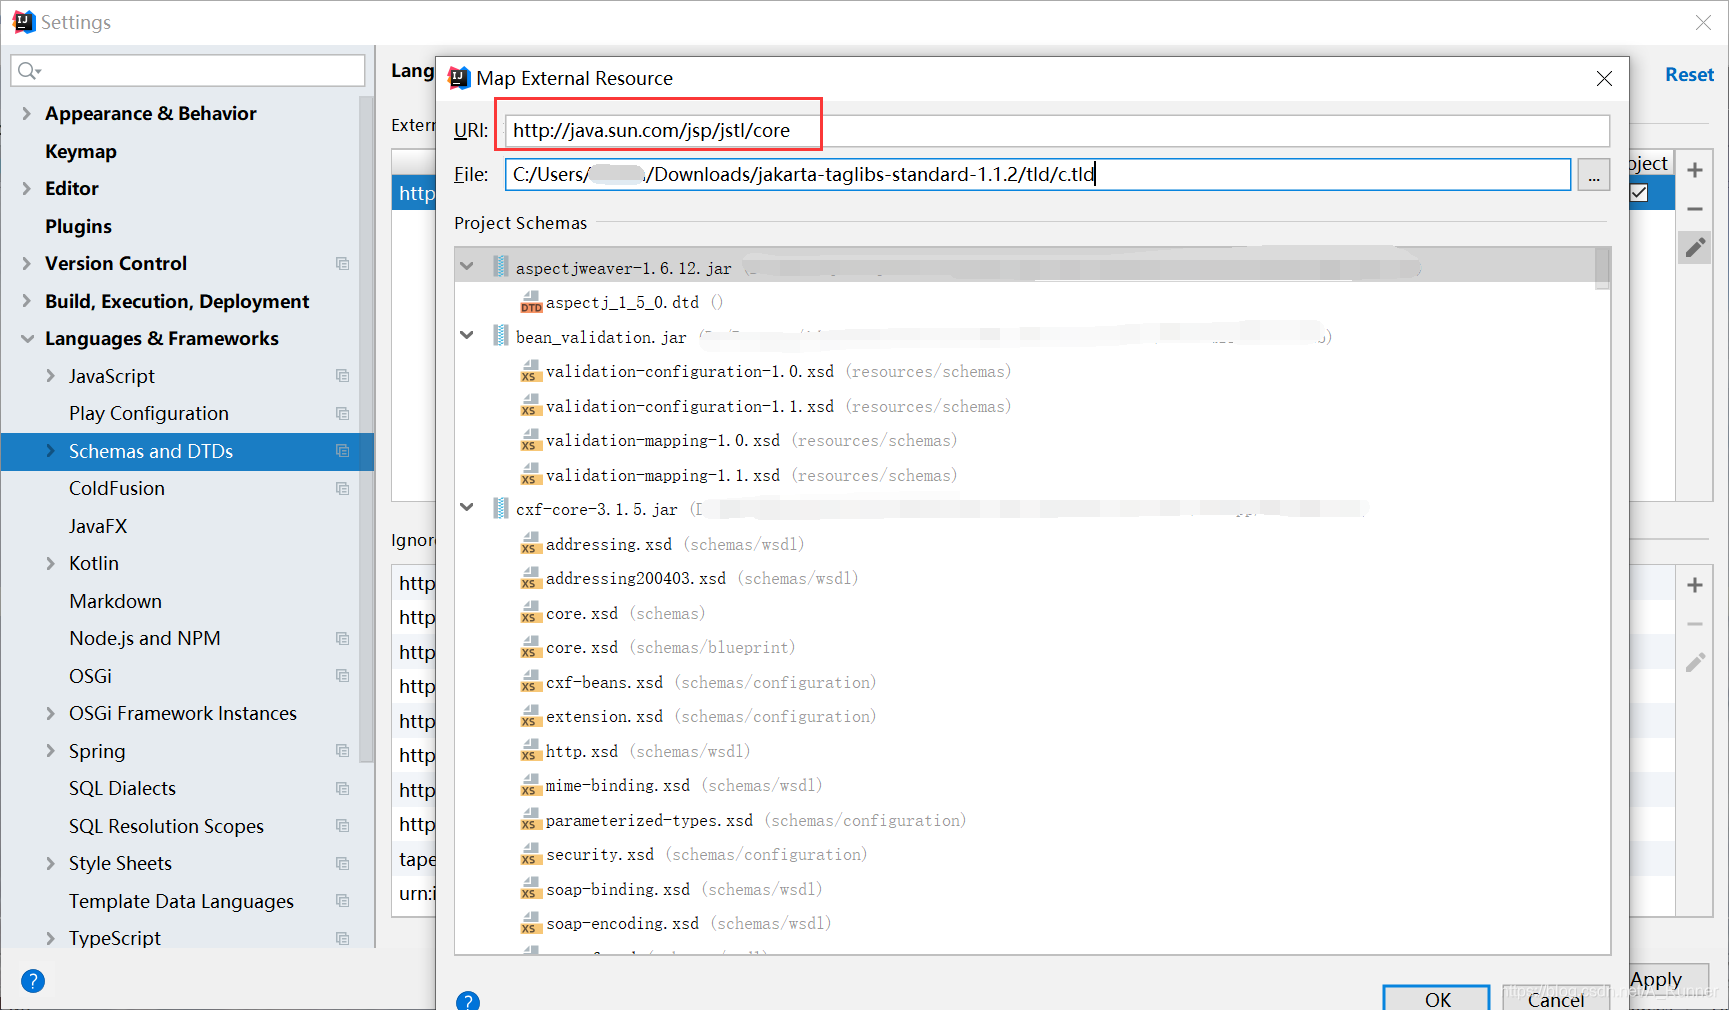Select soap-encoding.xsd schema
The height and width of the screenshot is (1010, 1729).
click(x=622, y=924)
